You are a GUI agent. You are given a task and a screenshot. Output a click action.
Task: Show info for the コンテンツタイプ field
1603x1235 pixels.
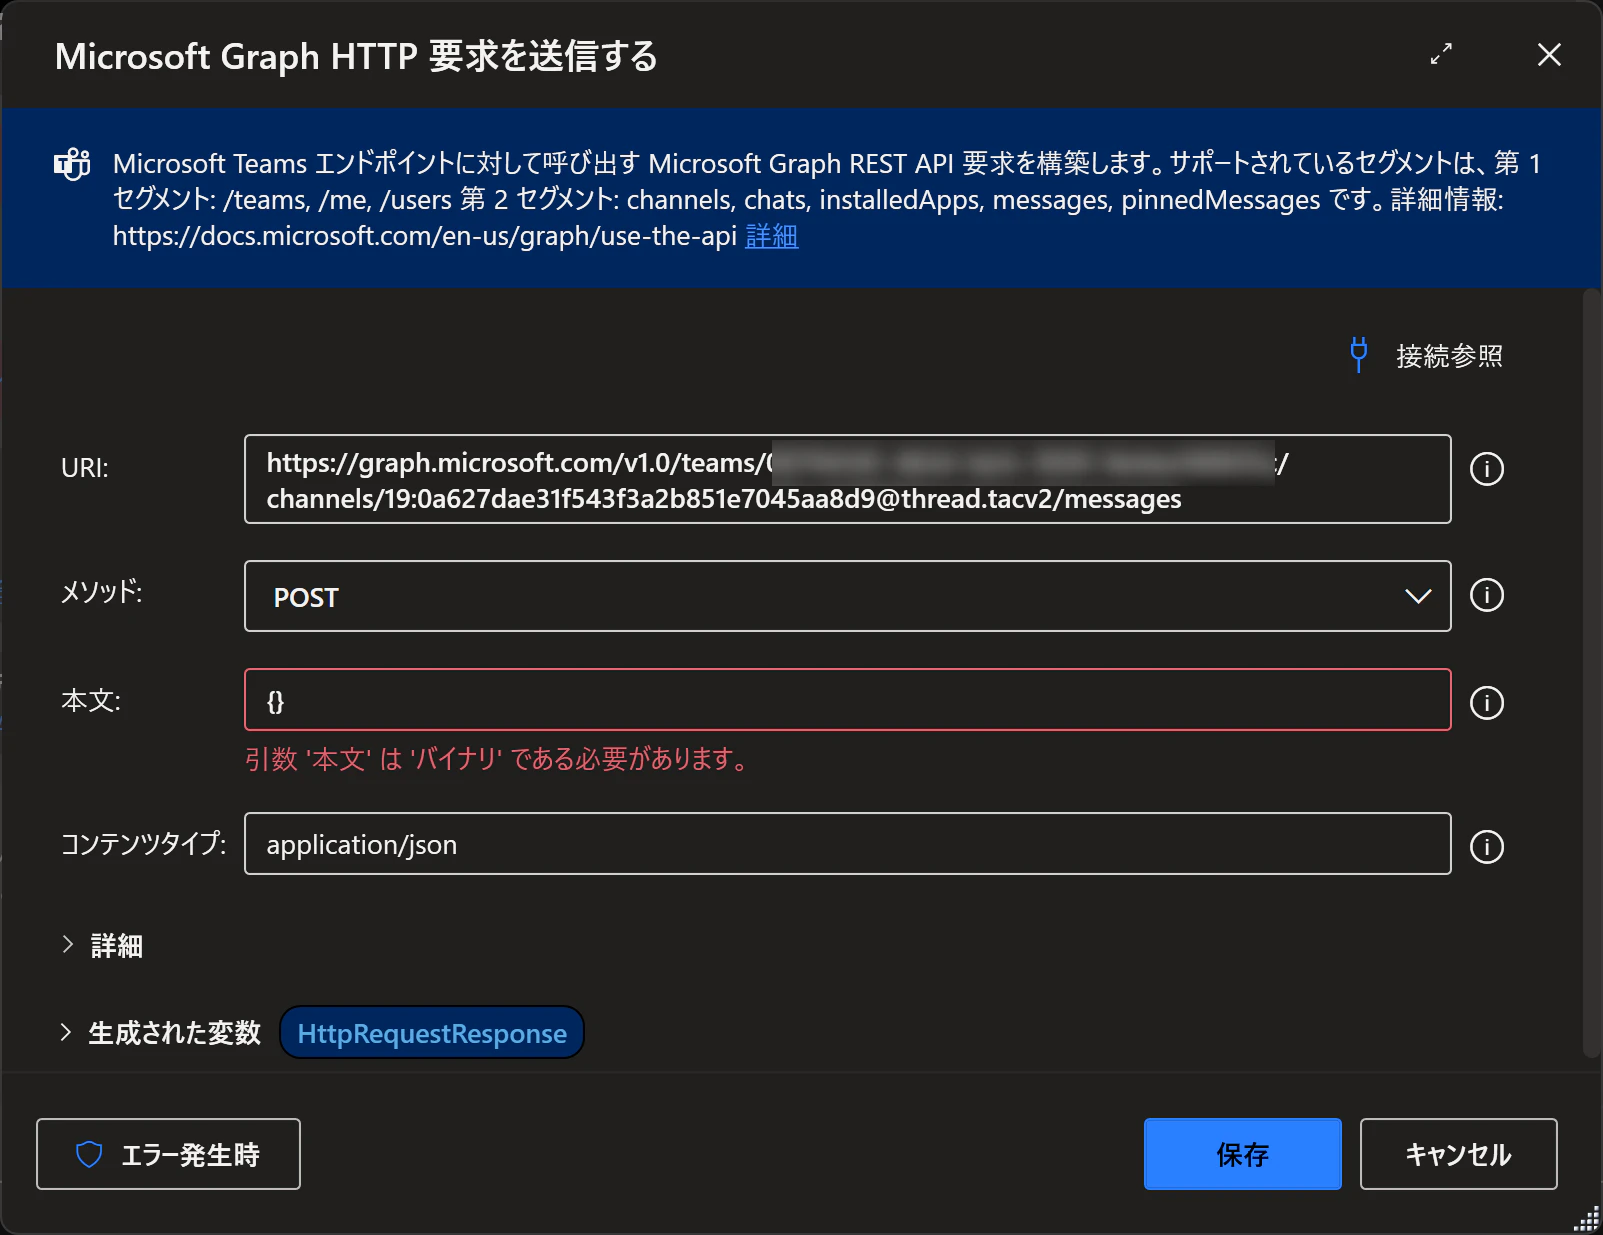[1486, 847]
